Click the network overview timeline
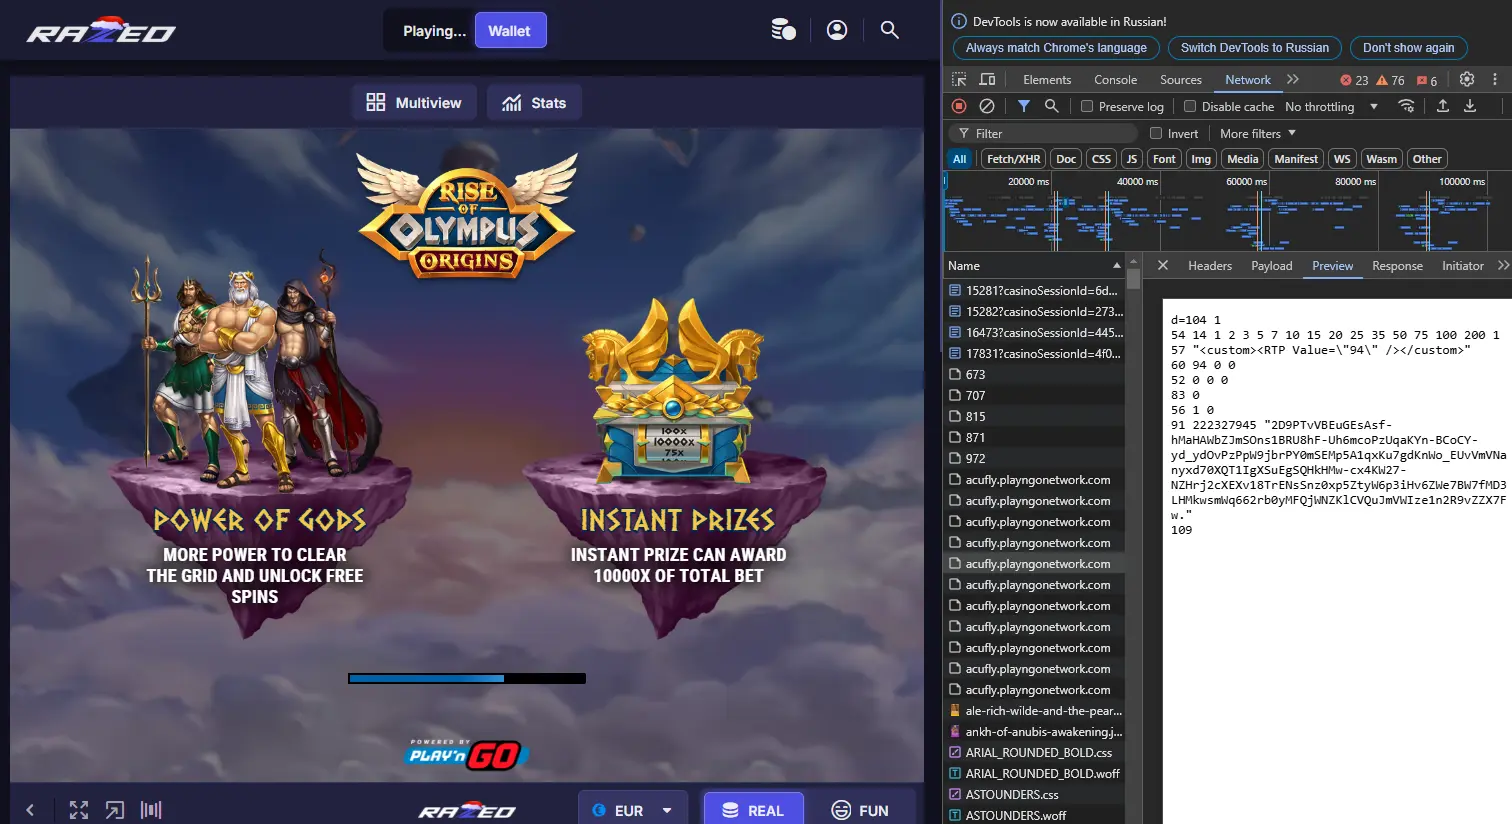Viewport: 1512px width, 824px height. click(x=1227, y=210)
